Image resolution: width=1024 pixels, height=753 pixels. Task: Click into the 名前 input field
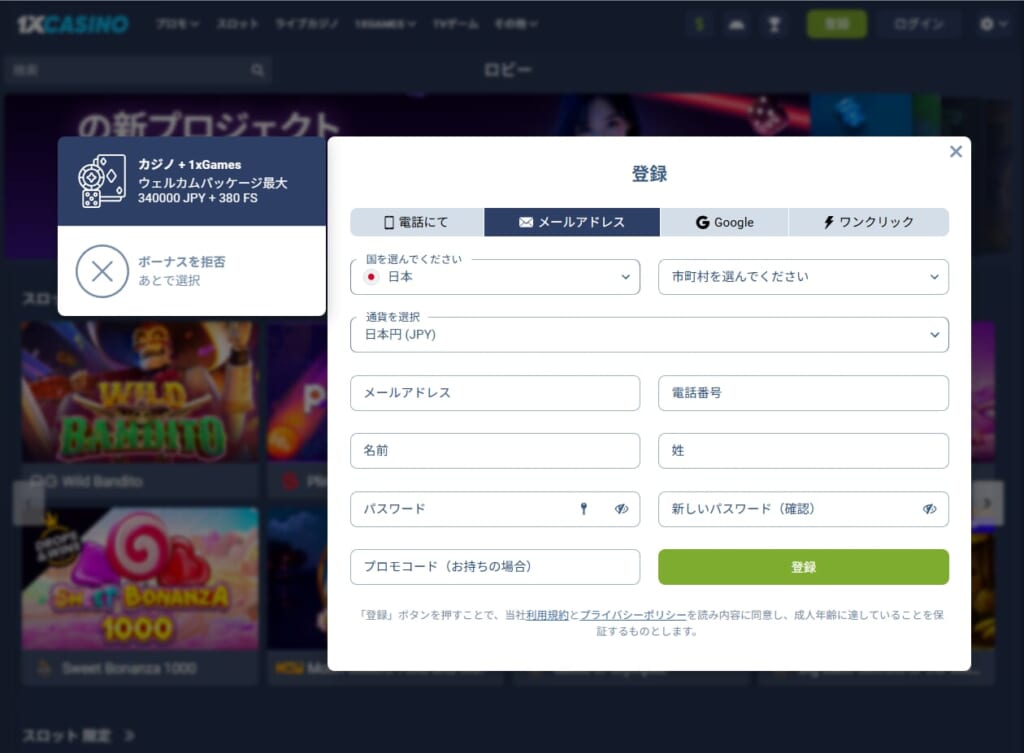click(495, 451)
